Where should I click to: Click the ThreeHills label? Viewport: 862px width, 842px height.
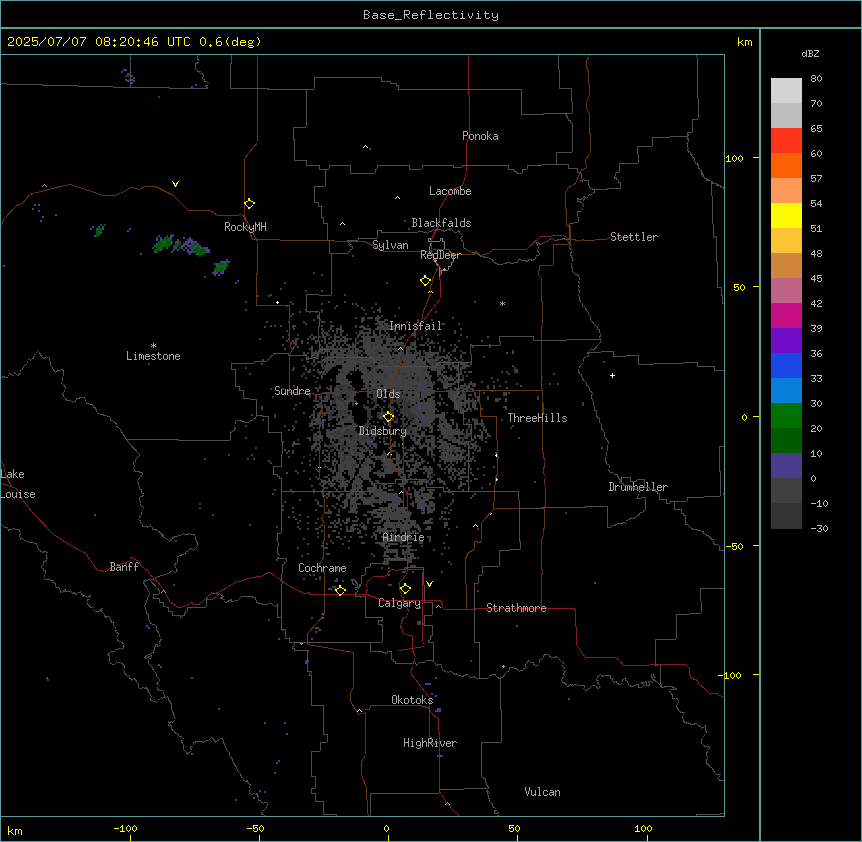(537, 418)
